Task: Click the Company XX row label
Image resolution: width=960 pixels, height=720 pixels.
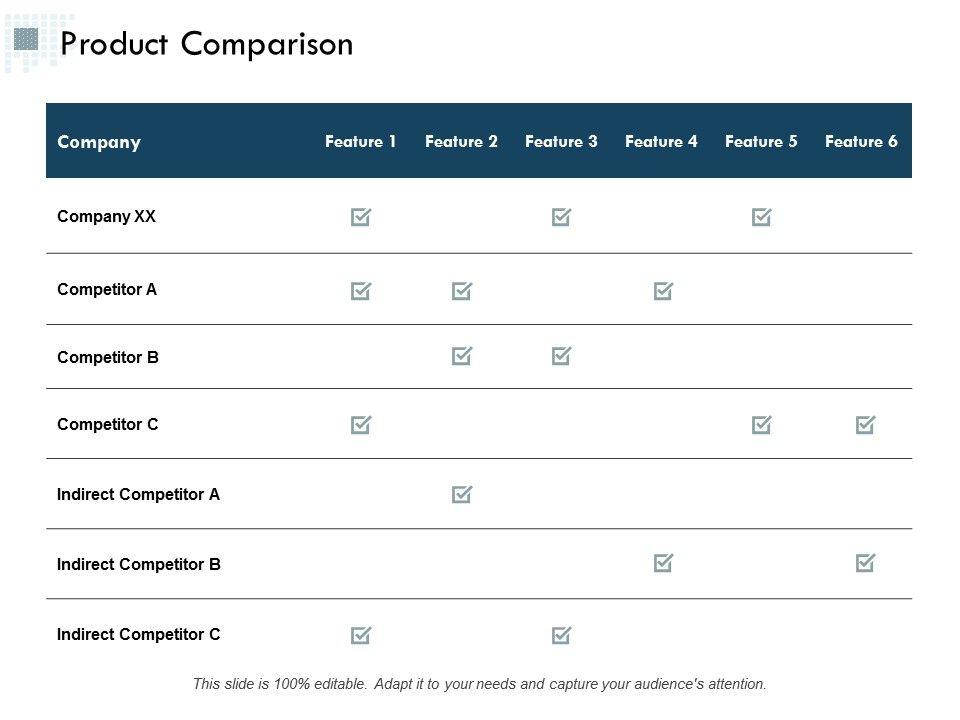Action: pos(107,216)
